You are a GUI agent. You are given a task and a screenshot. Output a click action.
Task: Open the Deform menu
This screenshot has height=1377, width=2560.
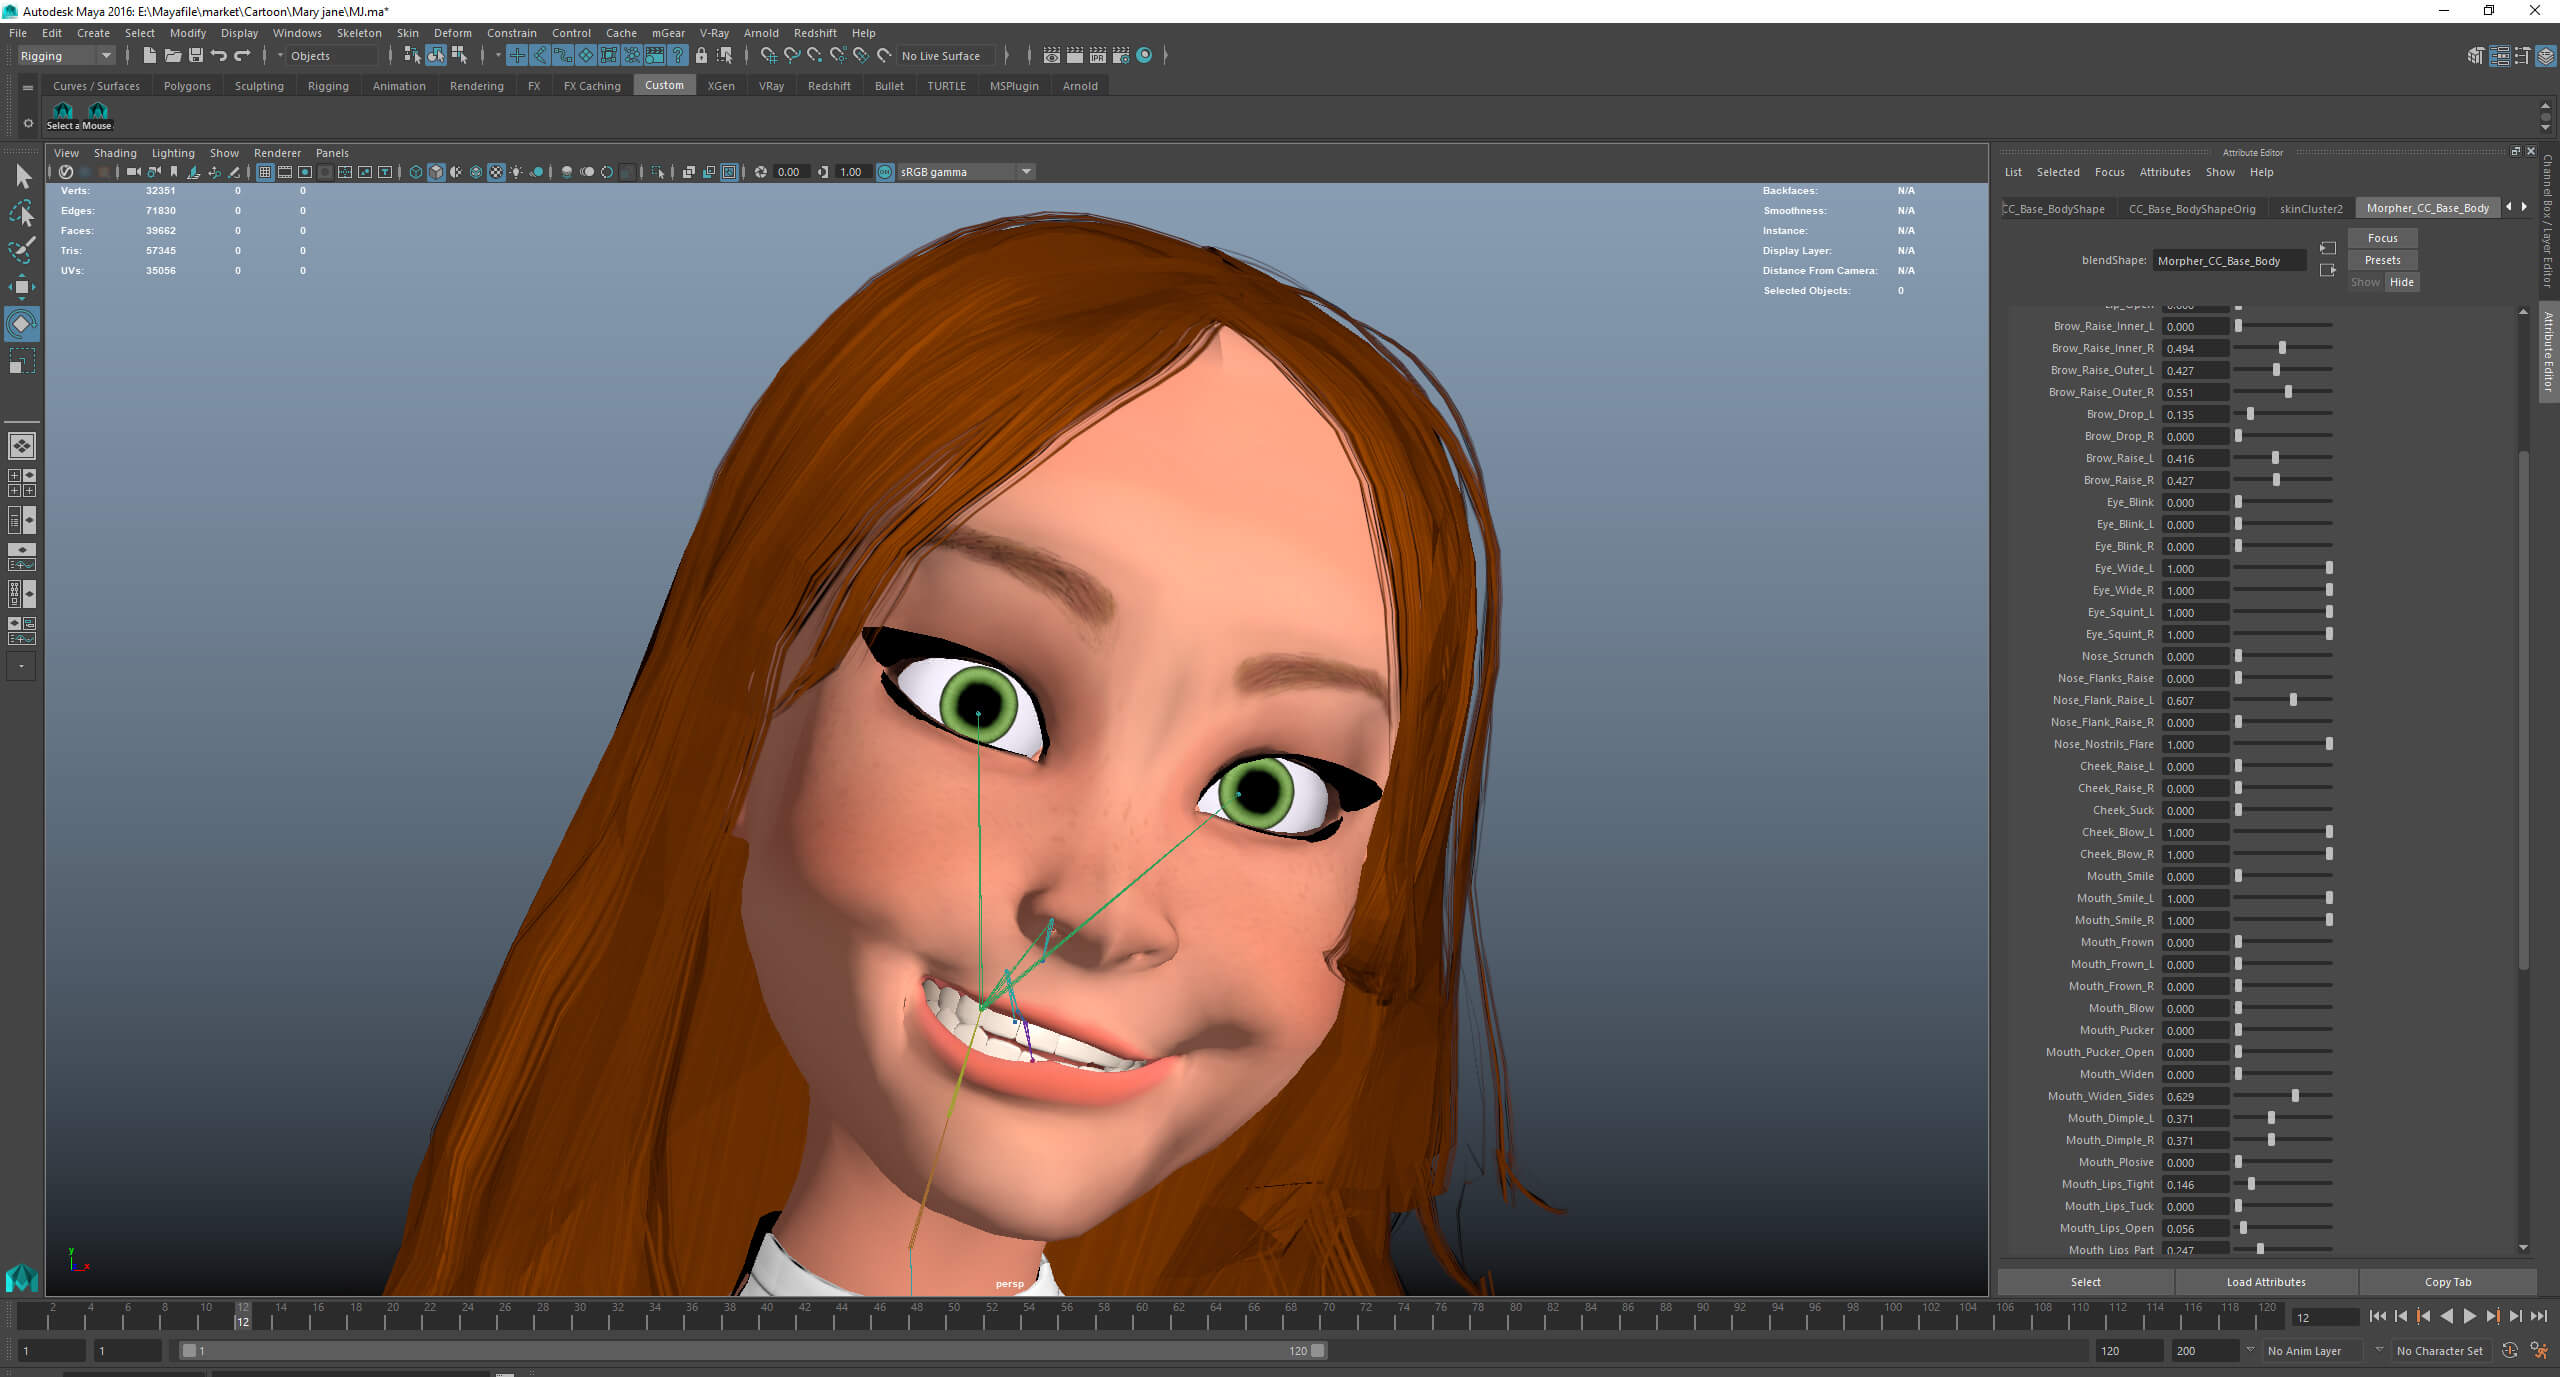tap(452, 33)
